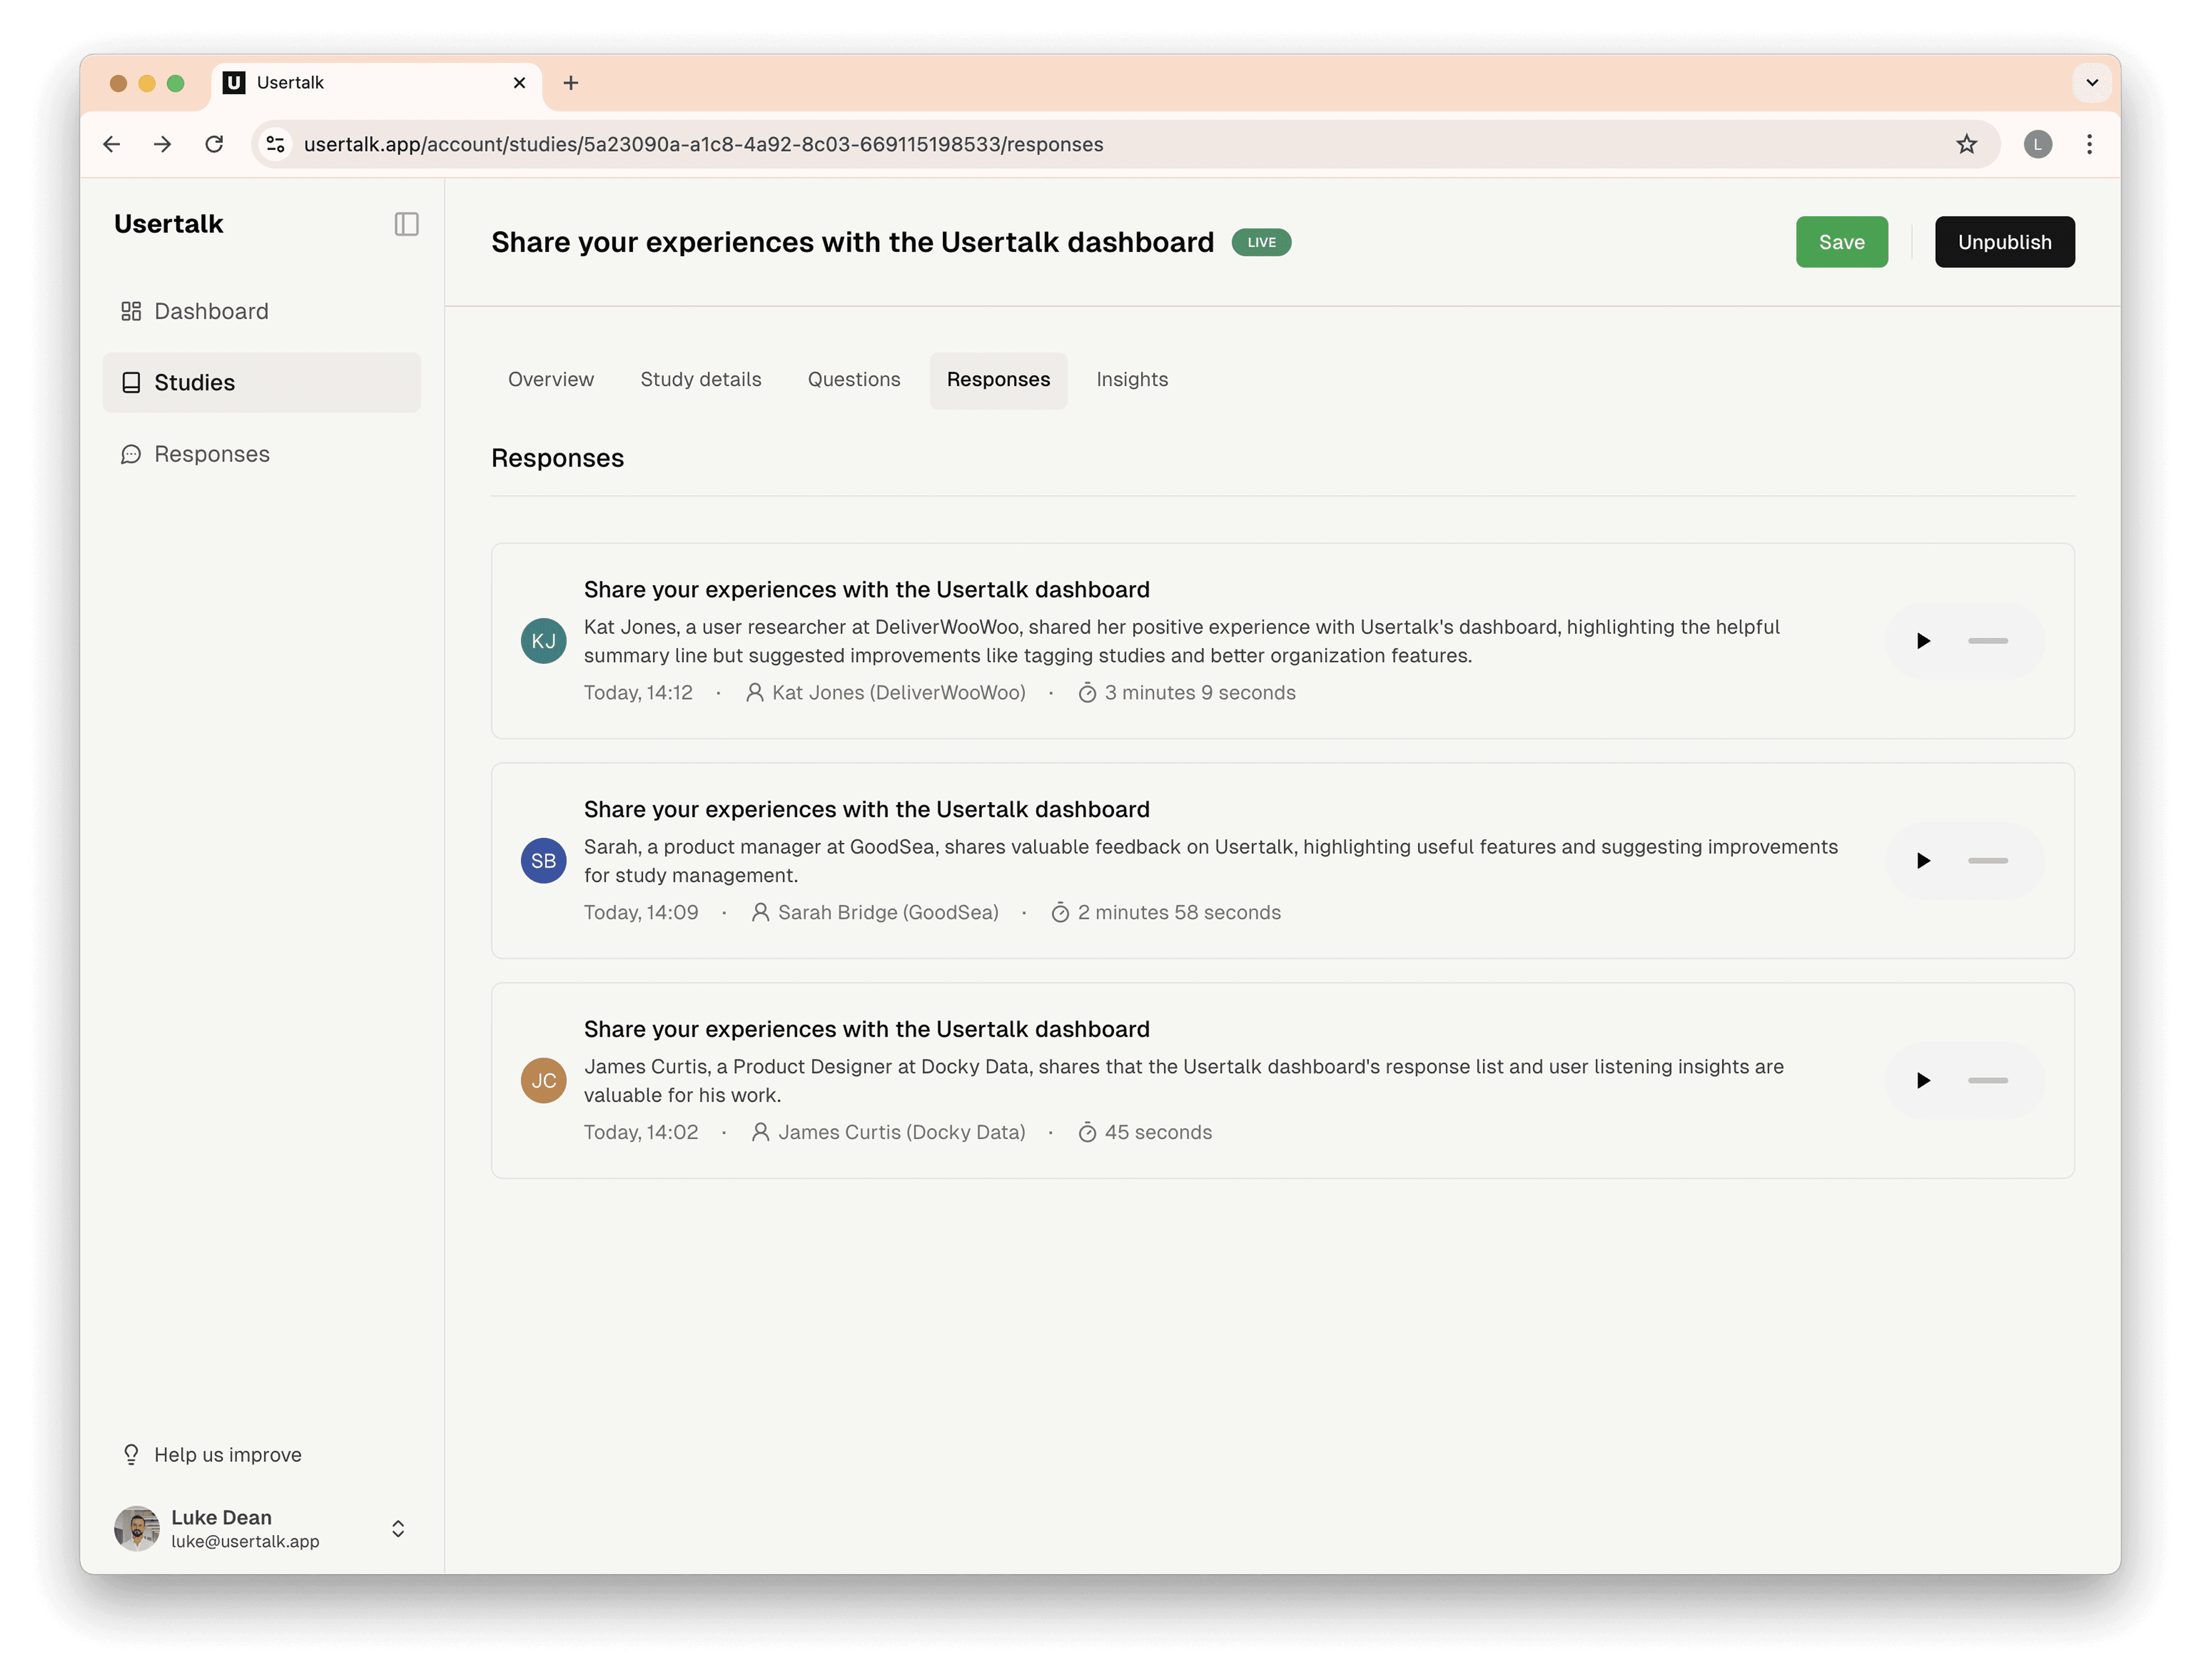
Task: Click the JC avatar
Action: point(544,1081)
